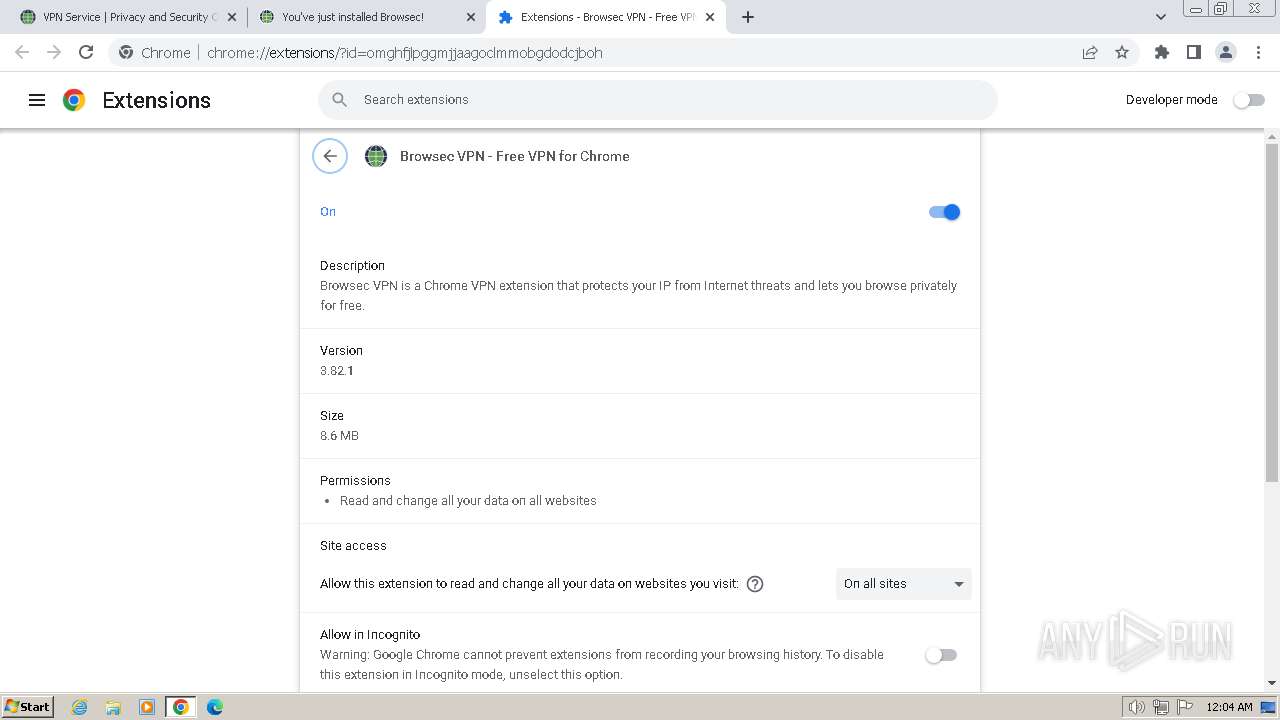Image resolution: width=1280 pixels, height=720 pixels.
Task: Click the network tray icon
Action: click(x=1161, y=707)
